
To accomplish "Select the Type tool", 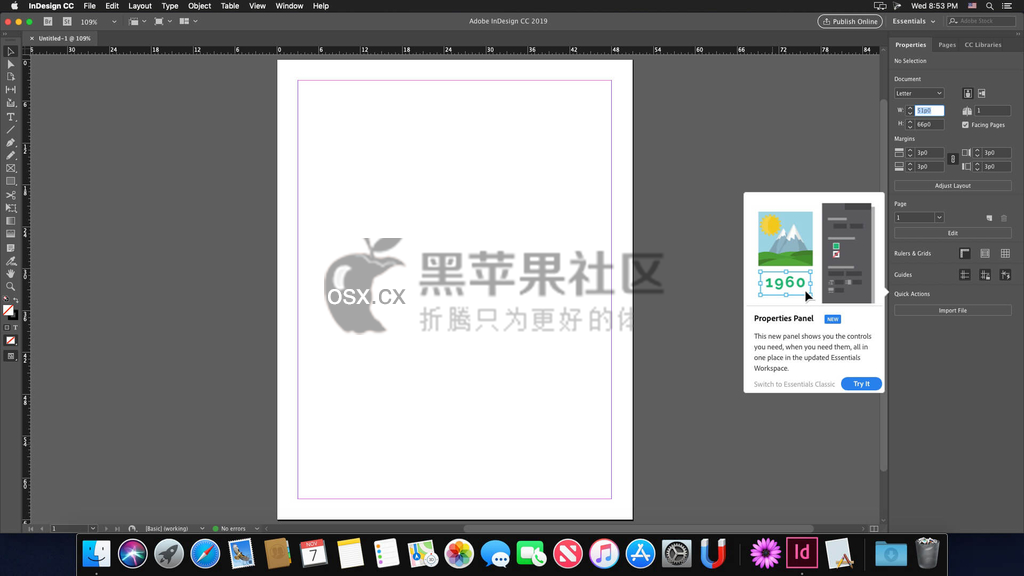I will click(x=10, y=117).
